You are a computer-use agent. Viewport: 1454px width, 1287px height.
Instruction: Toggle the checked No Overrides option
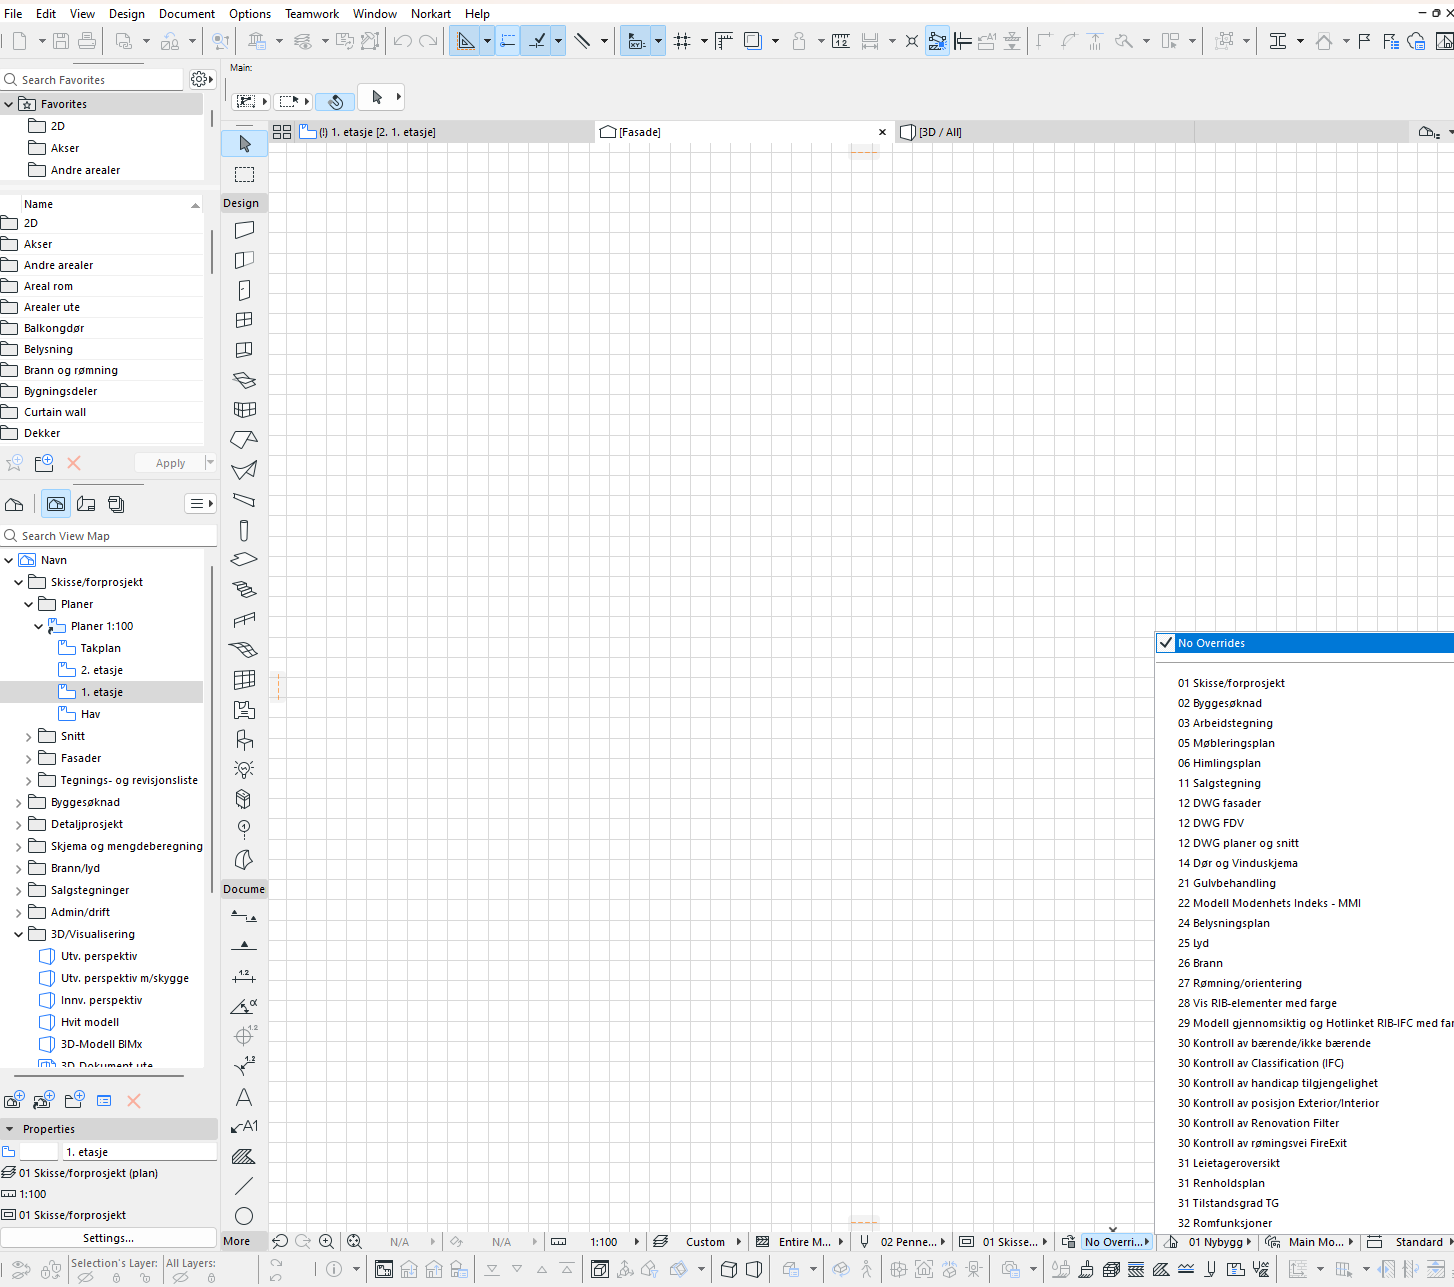click(x=1166, y=643)
